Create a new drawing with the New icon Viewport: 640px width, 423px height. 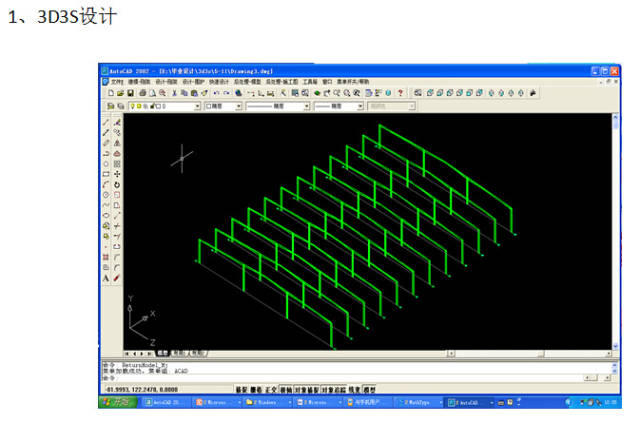pos(111,94)
